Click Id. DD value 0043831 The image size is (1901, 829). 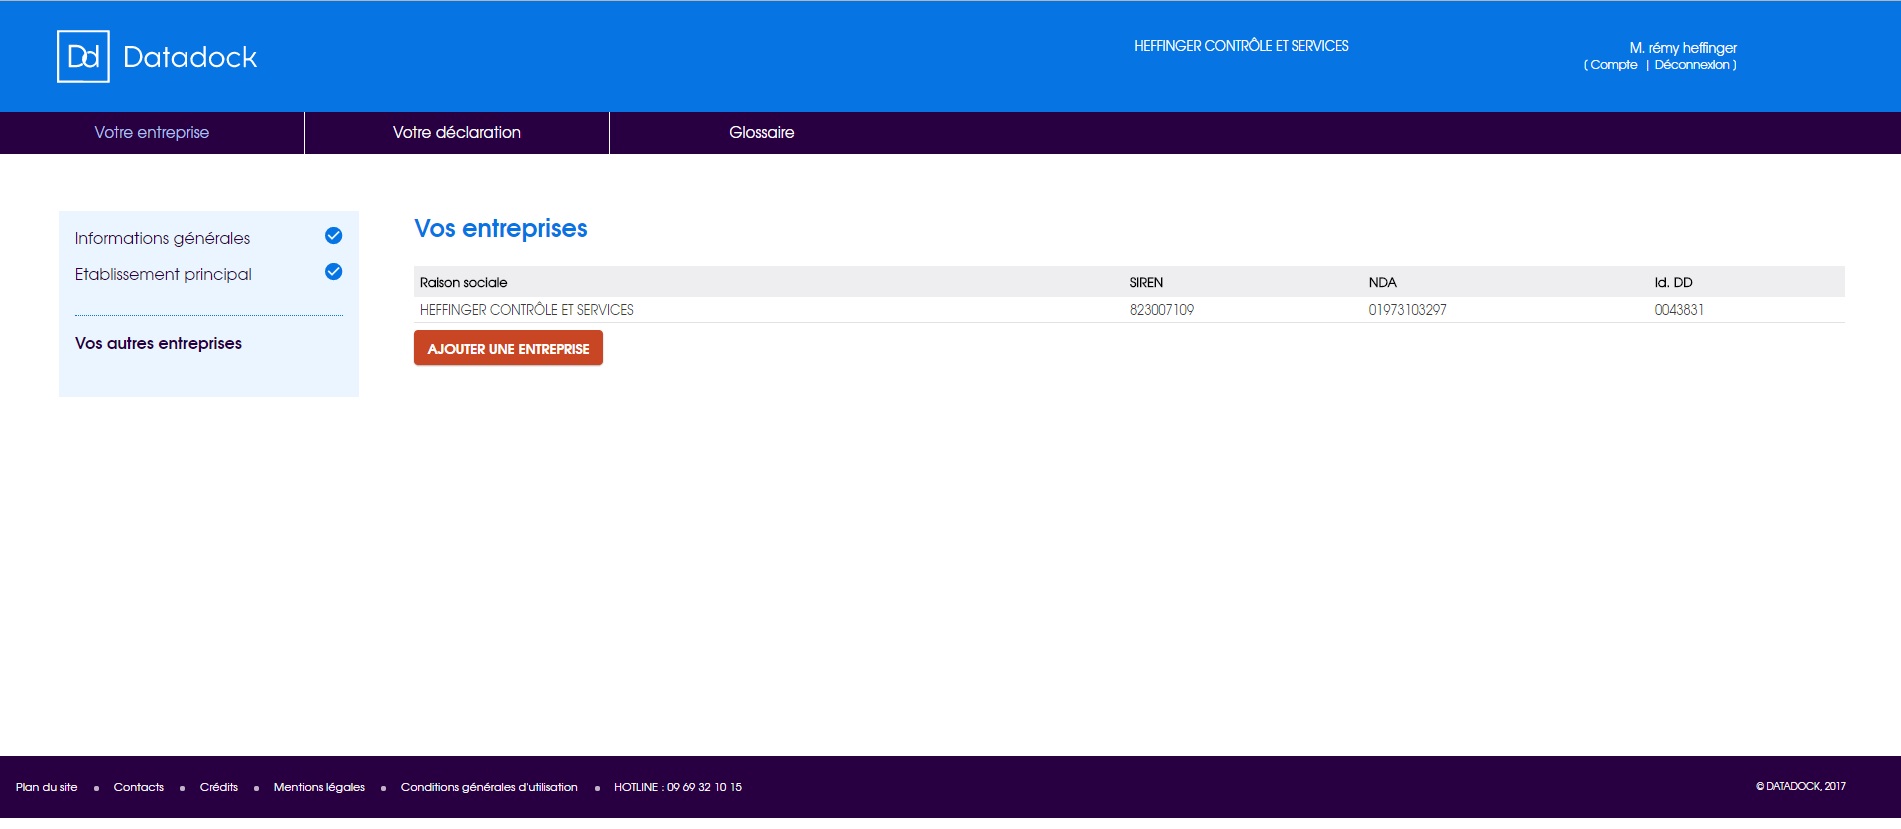coord(1679,310)
